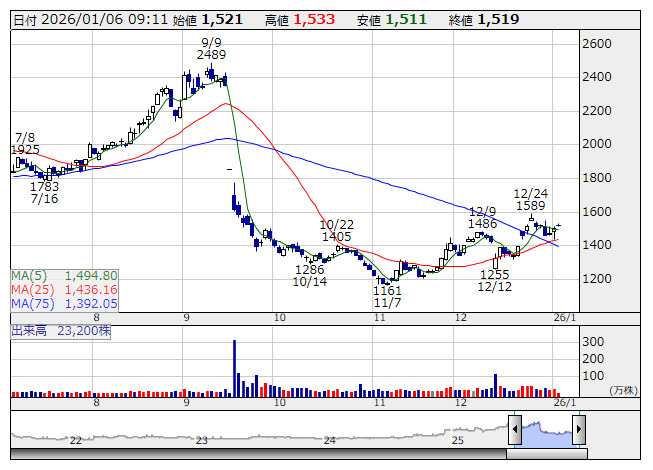Click year 25 in the overview timeline
Viewport: 653px width, 470px height.
tap(457, 440)
